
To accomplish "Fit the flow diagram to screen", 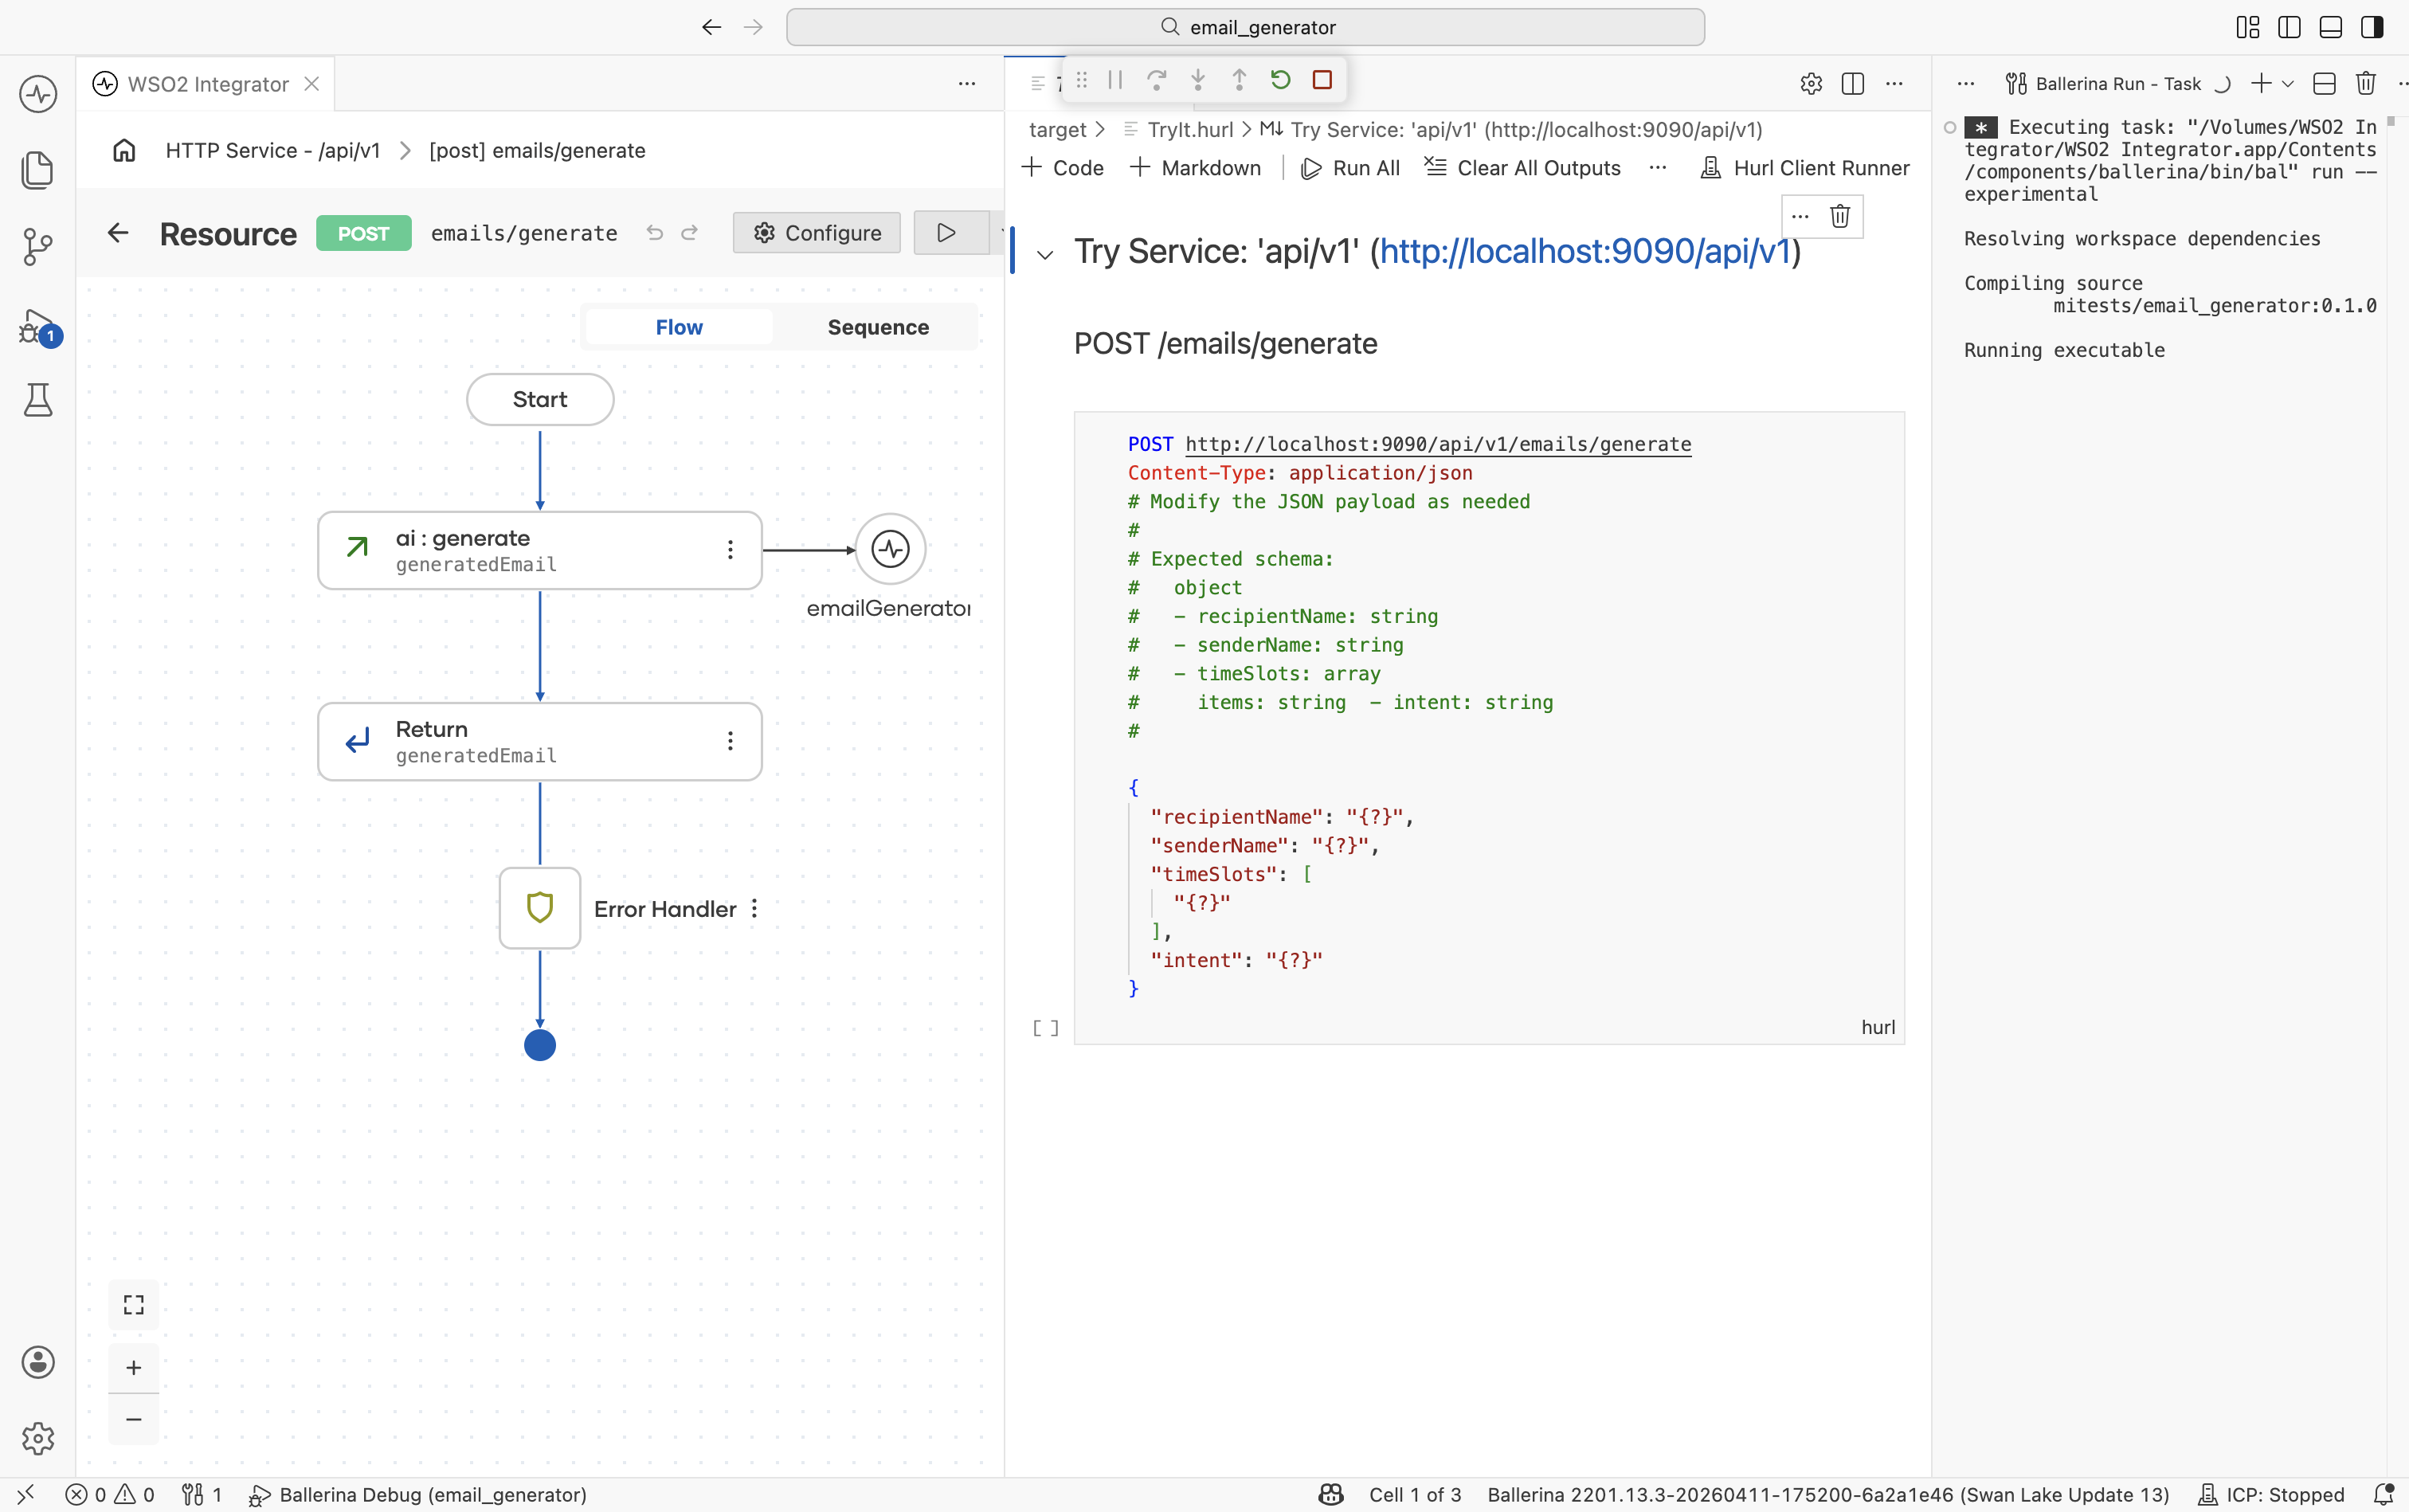I will [x=134, y=1305].
